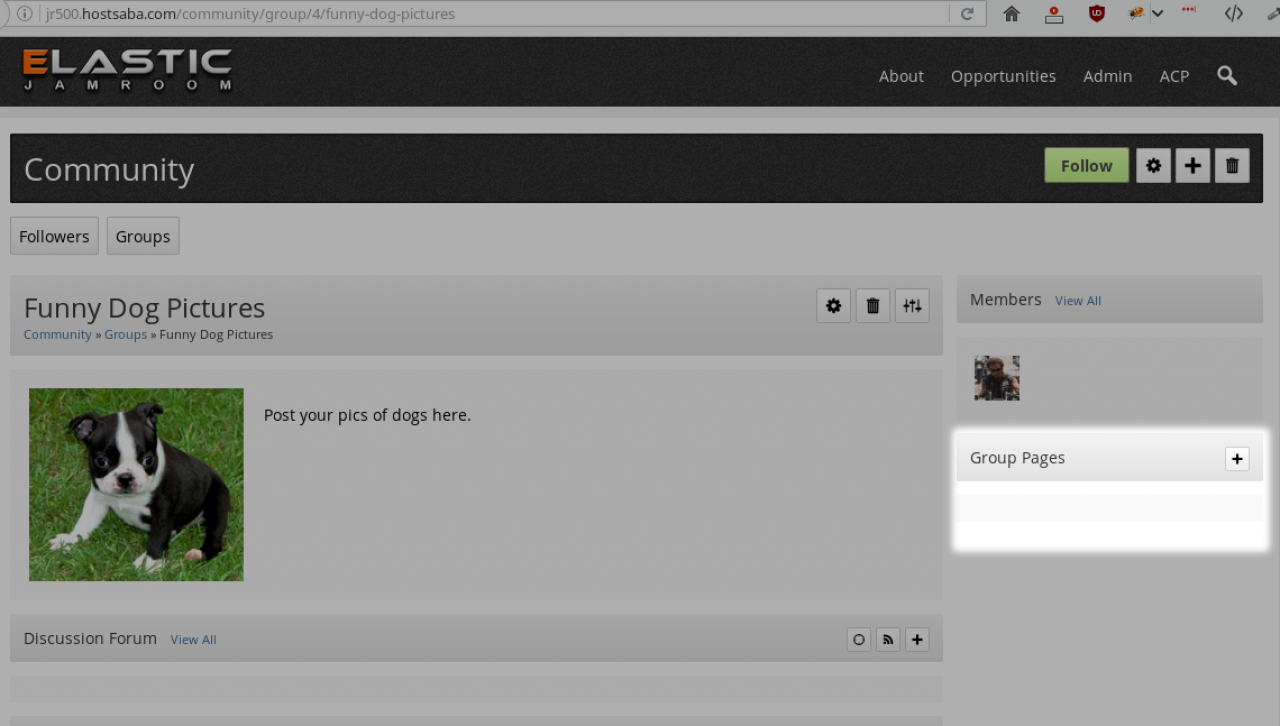Click the red-dot tray extension icon
The width and height of the screenshot is (1280, 726).
[1054, 14]
